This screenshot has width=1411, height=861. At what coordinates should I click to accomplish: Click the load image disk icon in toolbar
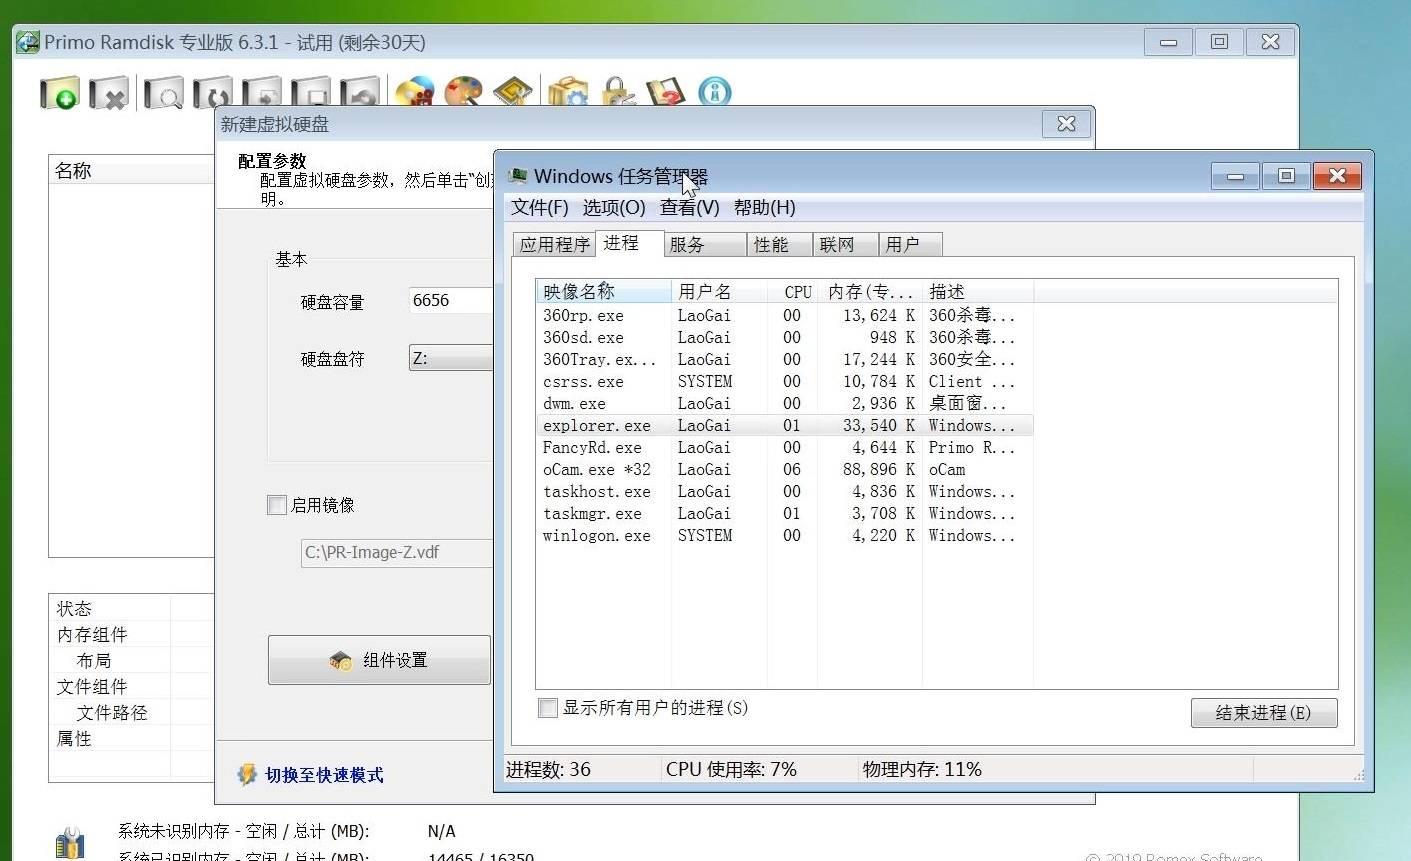262,93
